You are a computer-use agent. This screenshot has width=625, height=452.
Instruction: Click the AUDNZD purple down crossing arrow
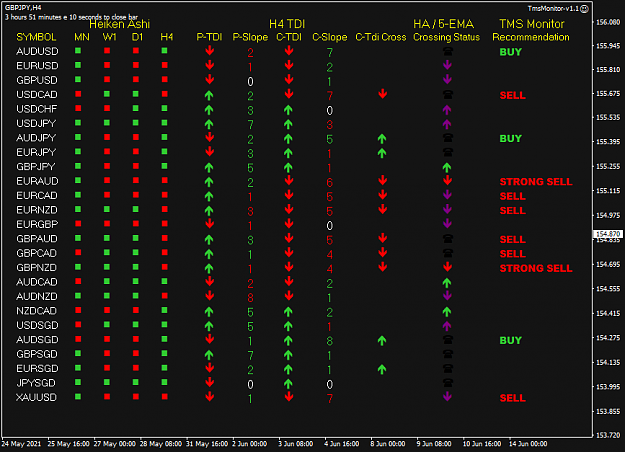click(447, 296)
